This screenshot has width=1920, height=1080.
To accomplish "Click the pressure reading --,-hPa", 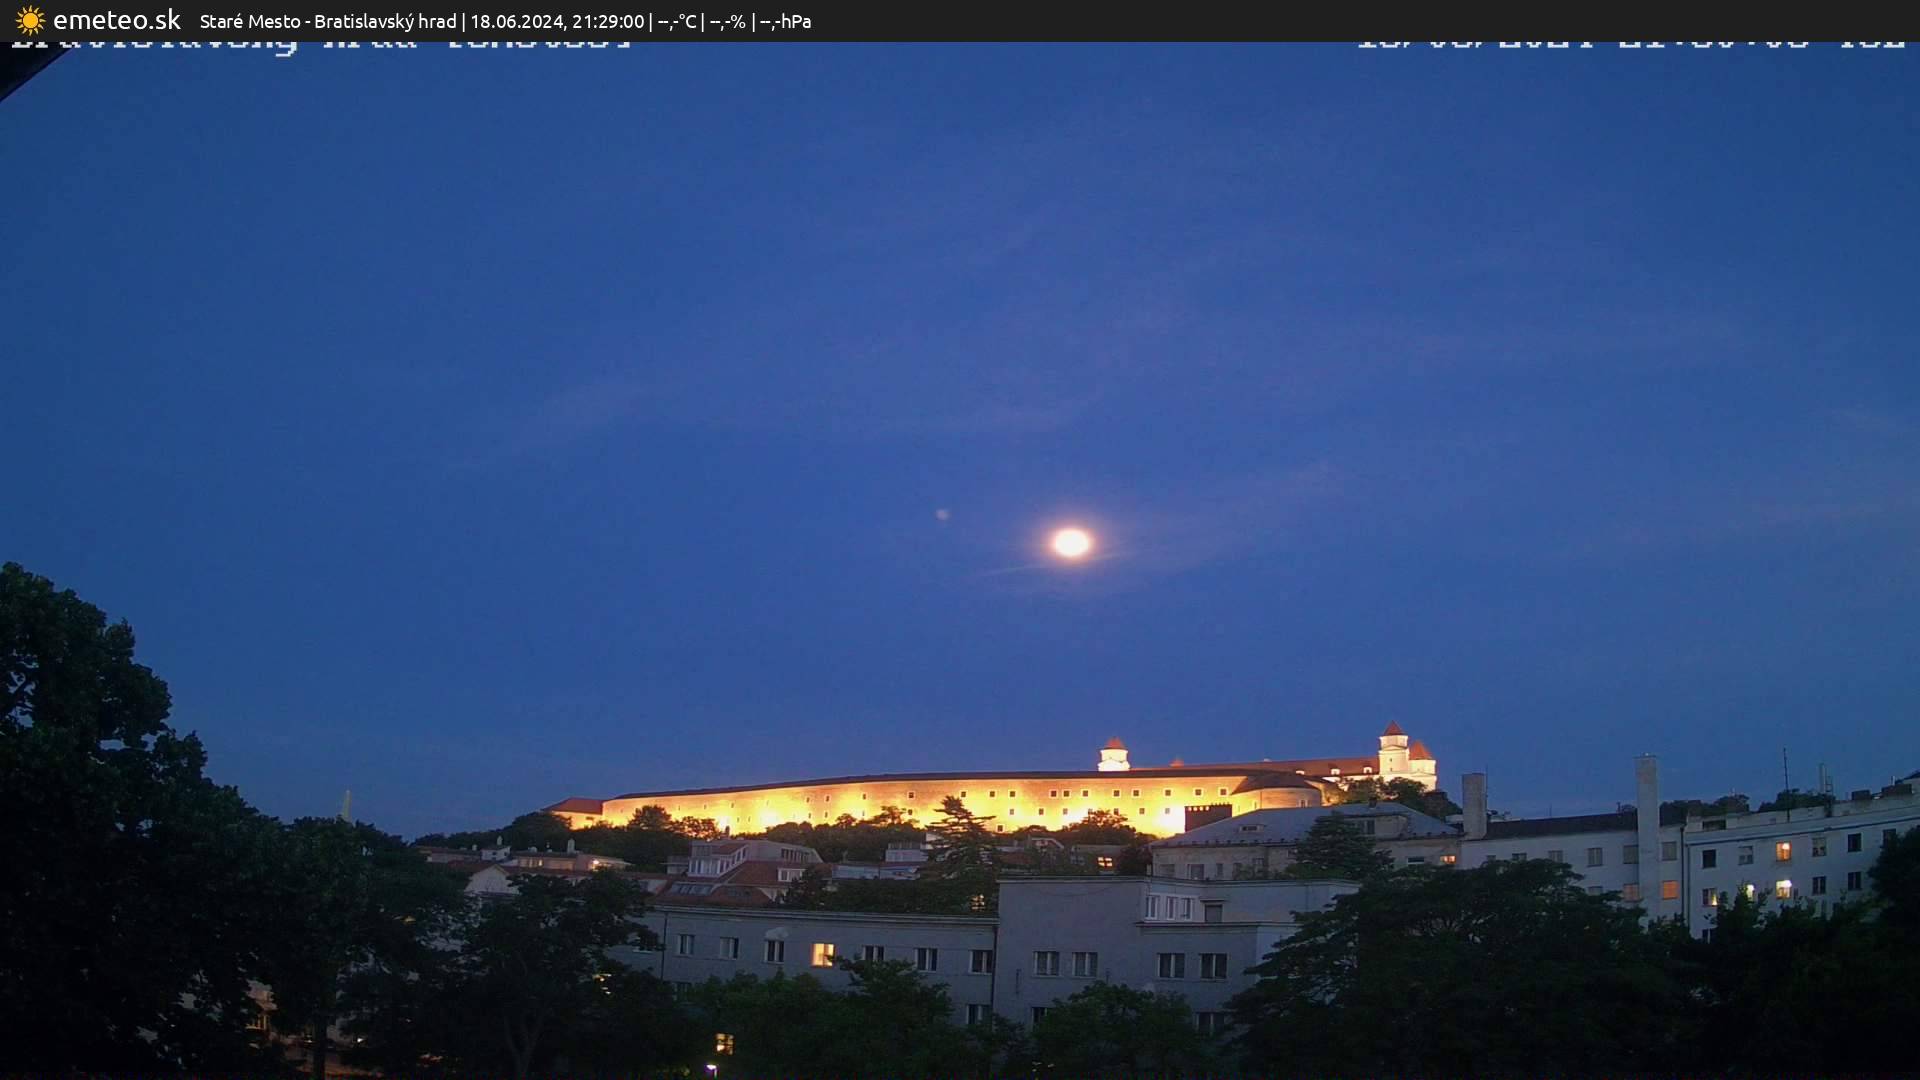I will tap(786, 21).
